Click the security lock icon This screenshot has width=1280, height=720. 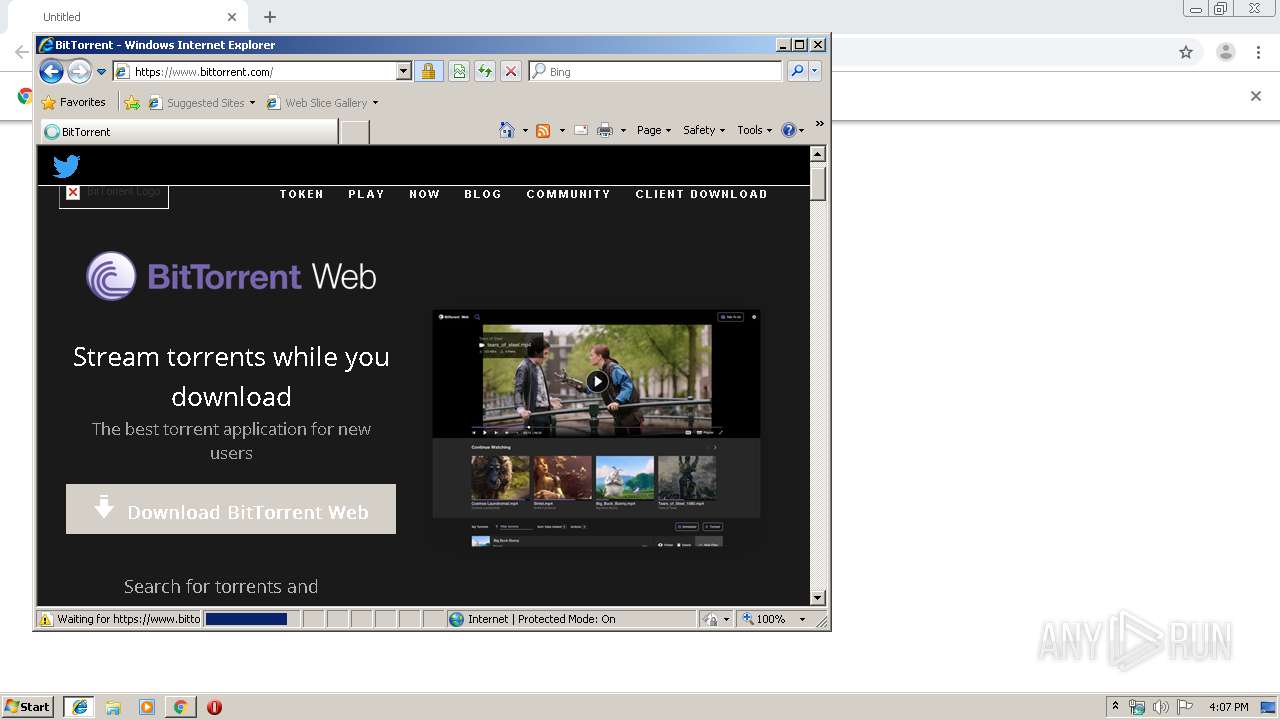tap(428, 72)
